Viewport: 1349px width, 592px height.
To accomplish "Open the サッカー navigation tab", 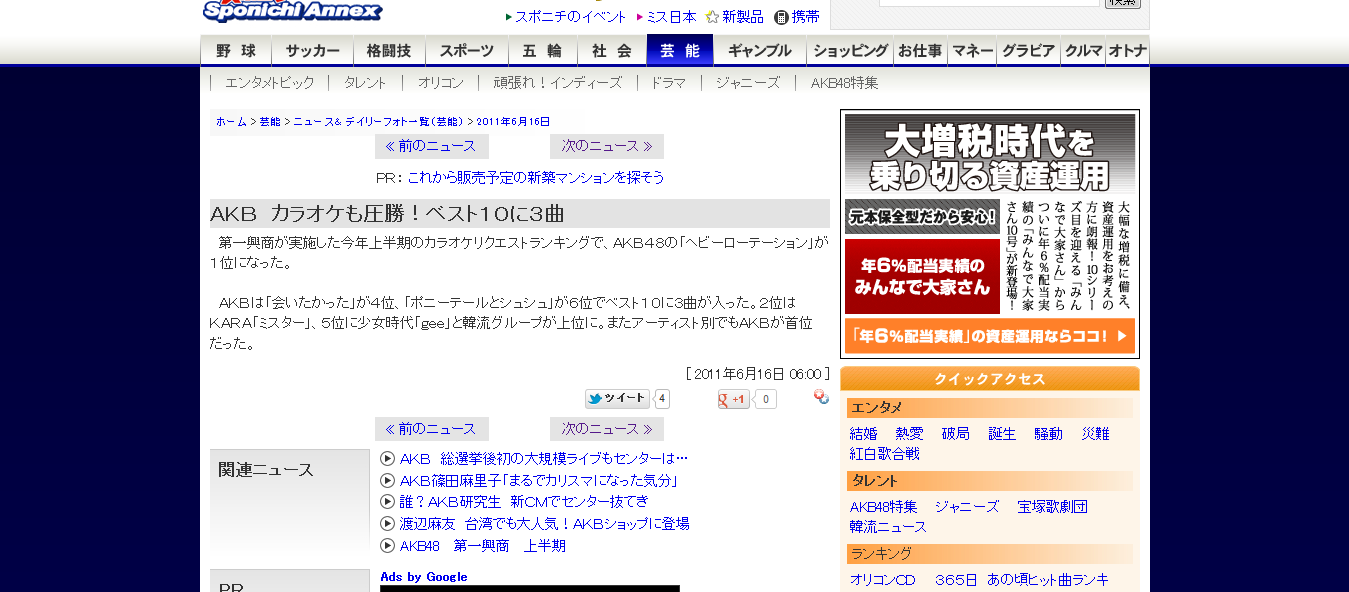I will [313, 51].
